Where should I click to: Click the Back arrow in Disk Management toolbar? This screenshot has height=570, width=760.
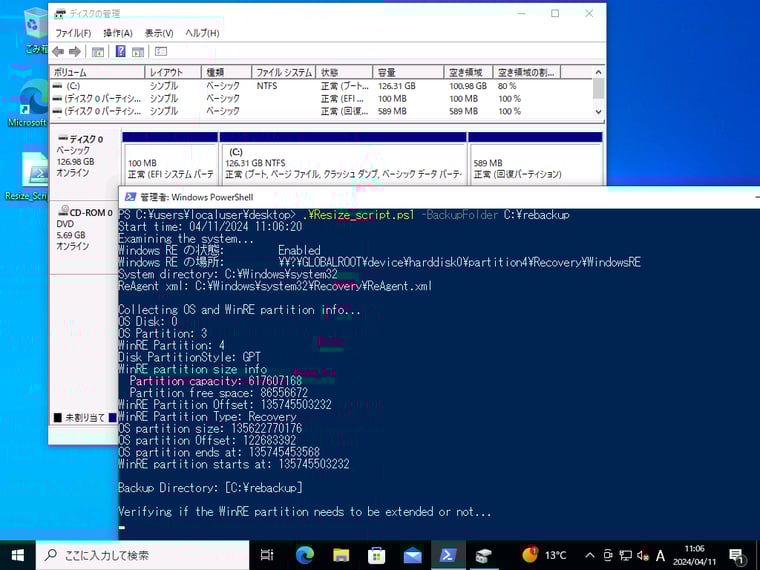coord(58,51)
